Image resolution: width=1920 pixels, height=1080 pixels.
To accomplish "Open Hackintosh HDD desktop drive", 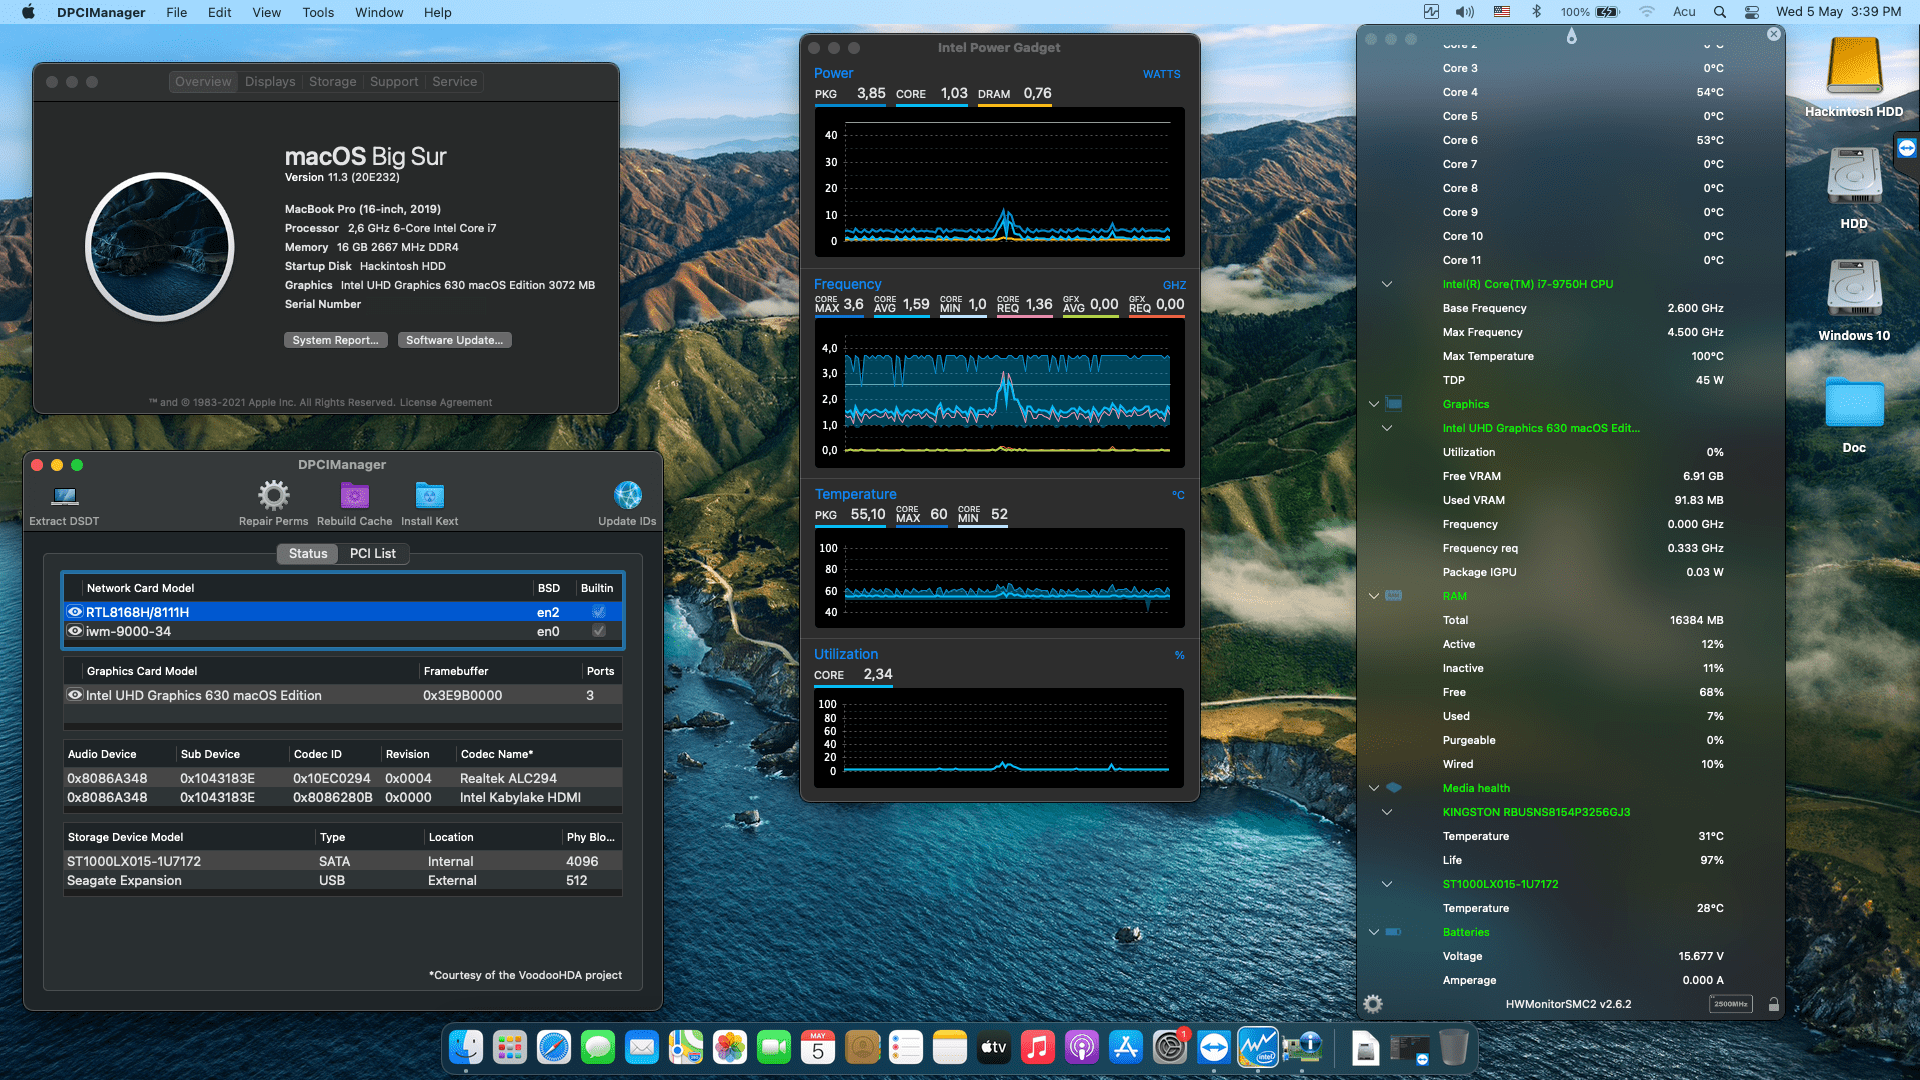I will click(x=1854, y=67).
